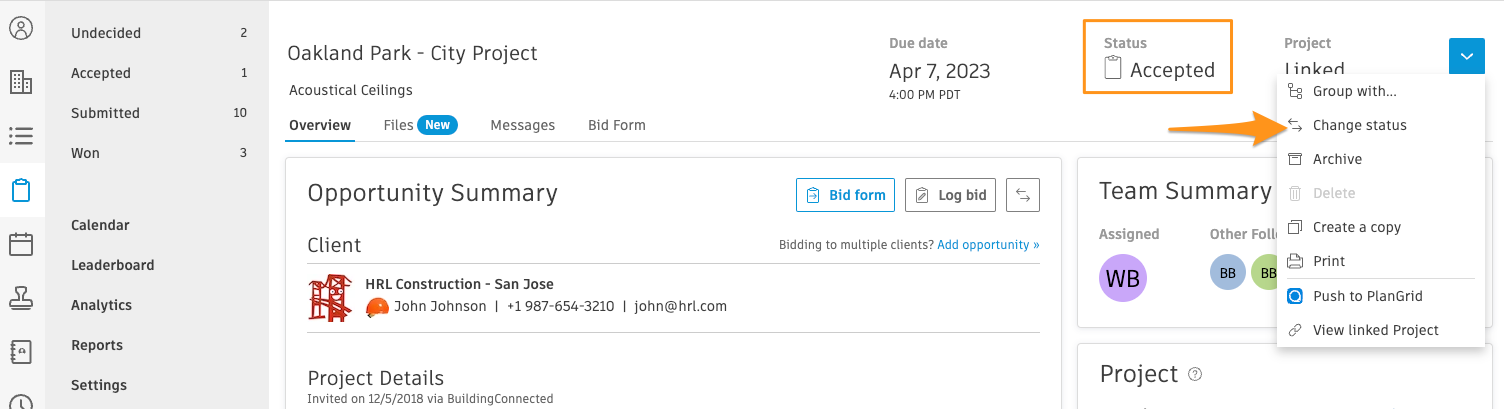Open the calendar icon in the sidebar
The image size is (1504, 409).
pos(21,244)
